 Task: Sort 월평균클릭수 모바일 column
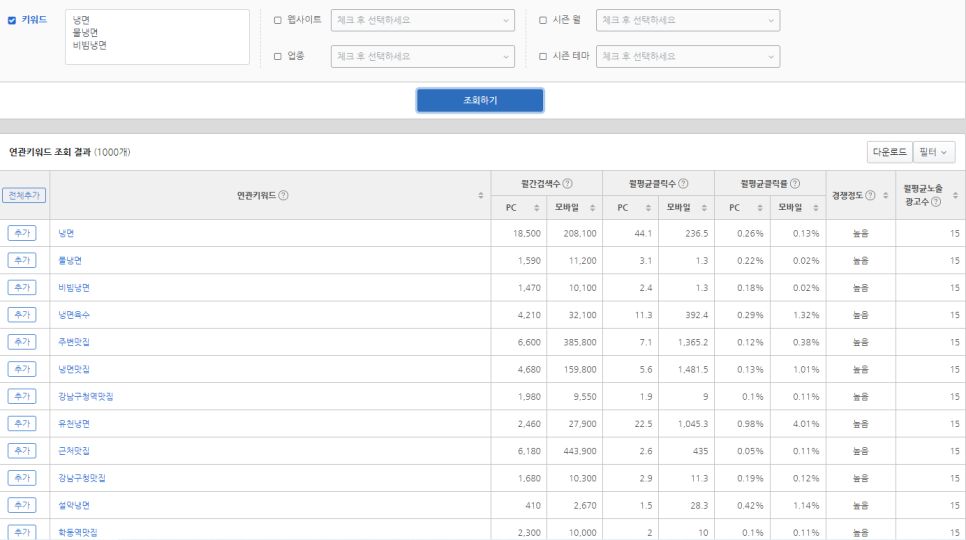704,208
